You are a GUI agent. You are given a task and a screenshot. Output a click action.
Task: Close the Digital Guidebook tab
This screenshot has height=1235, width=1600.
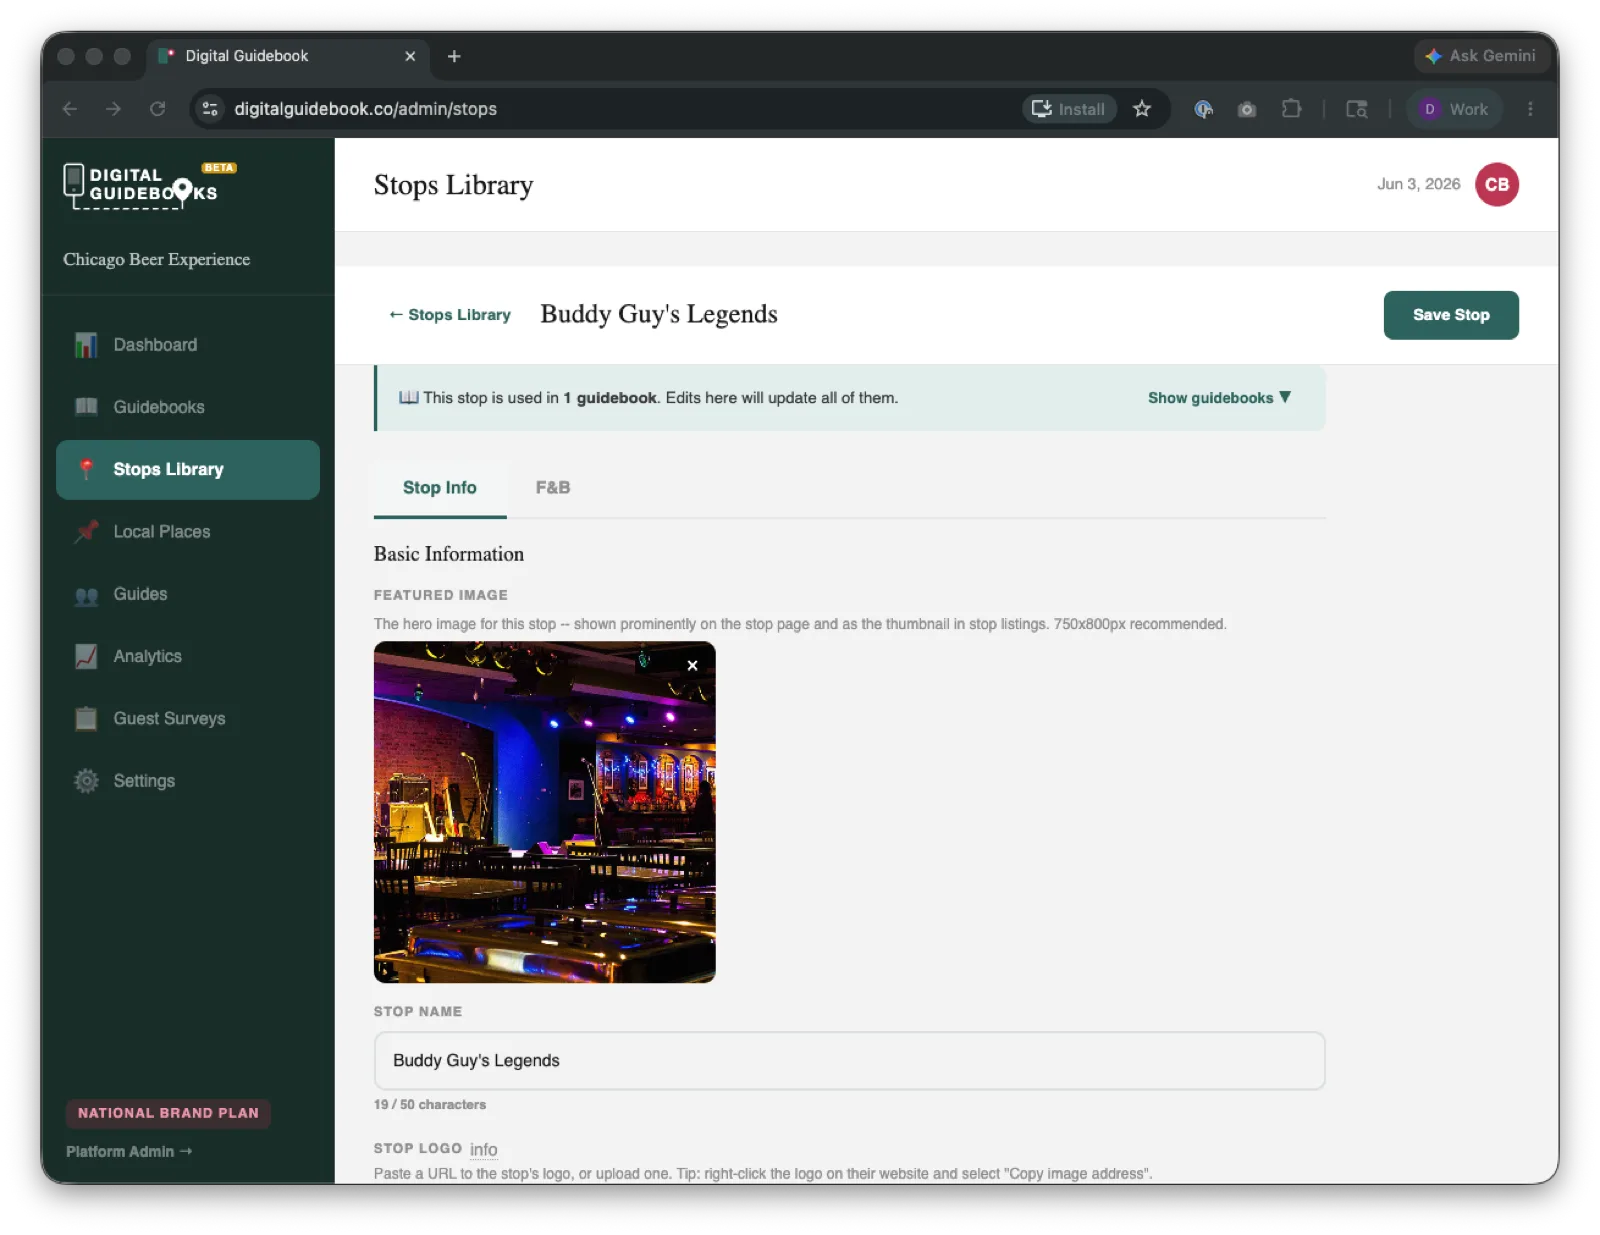pos(410,56)
